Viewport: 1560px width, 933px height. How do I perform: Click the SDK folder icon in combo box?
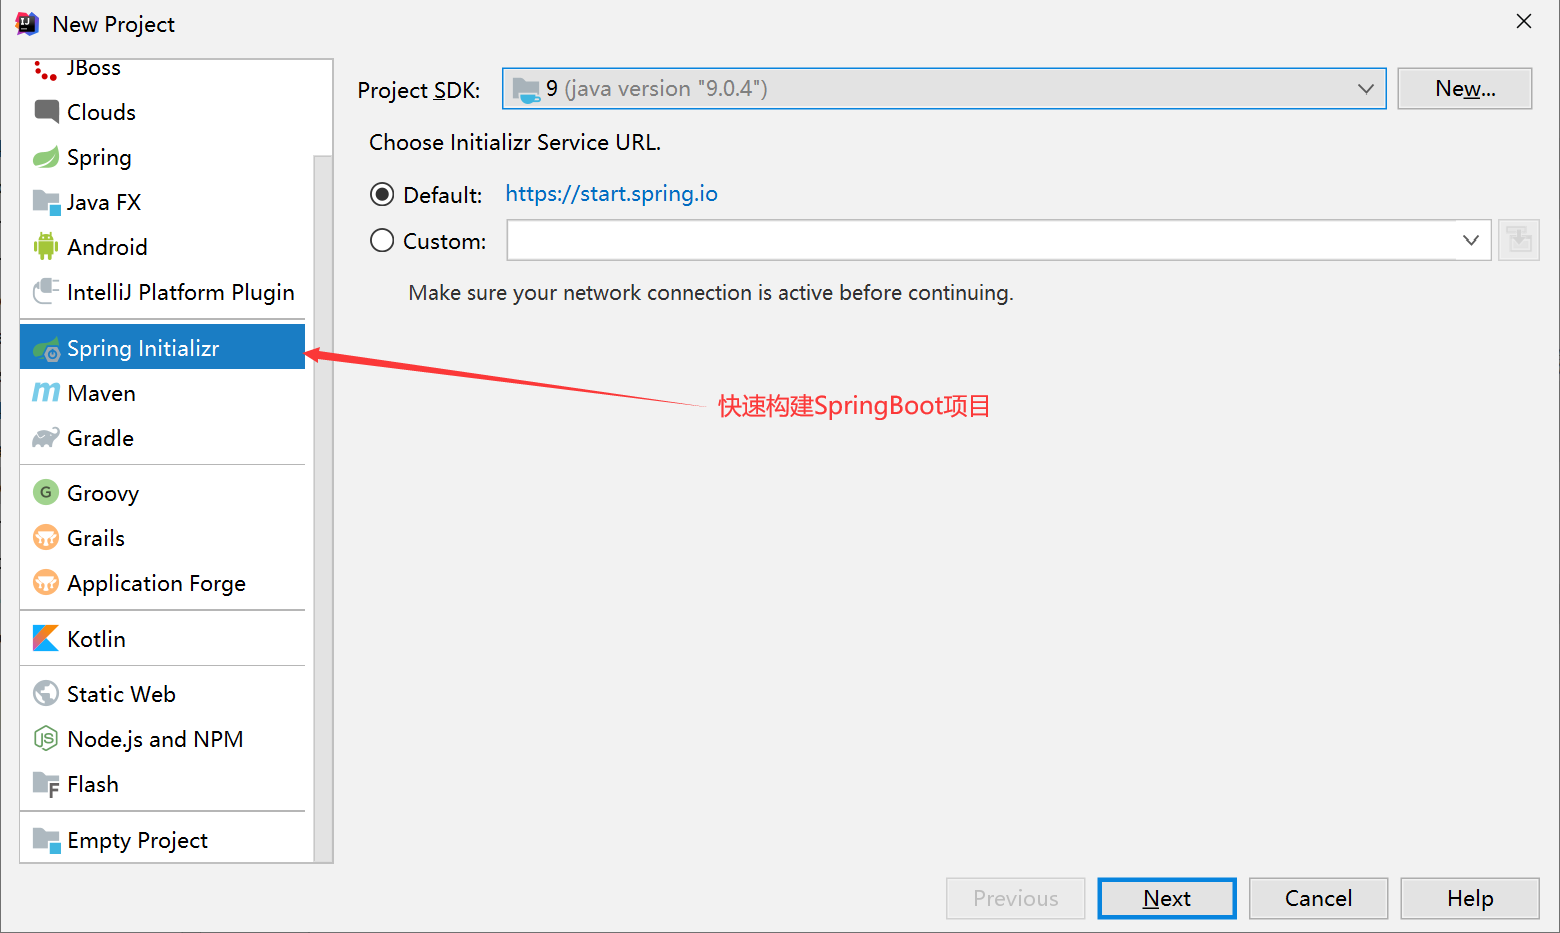click(526, 90)
